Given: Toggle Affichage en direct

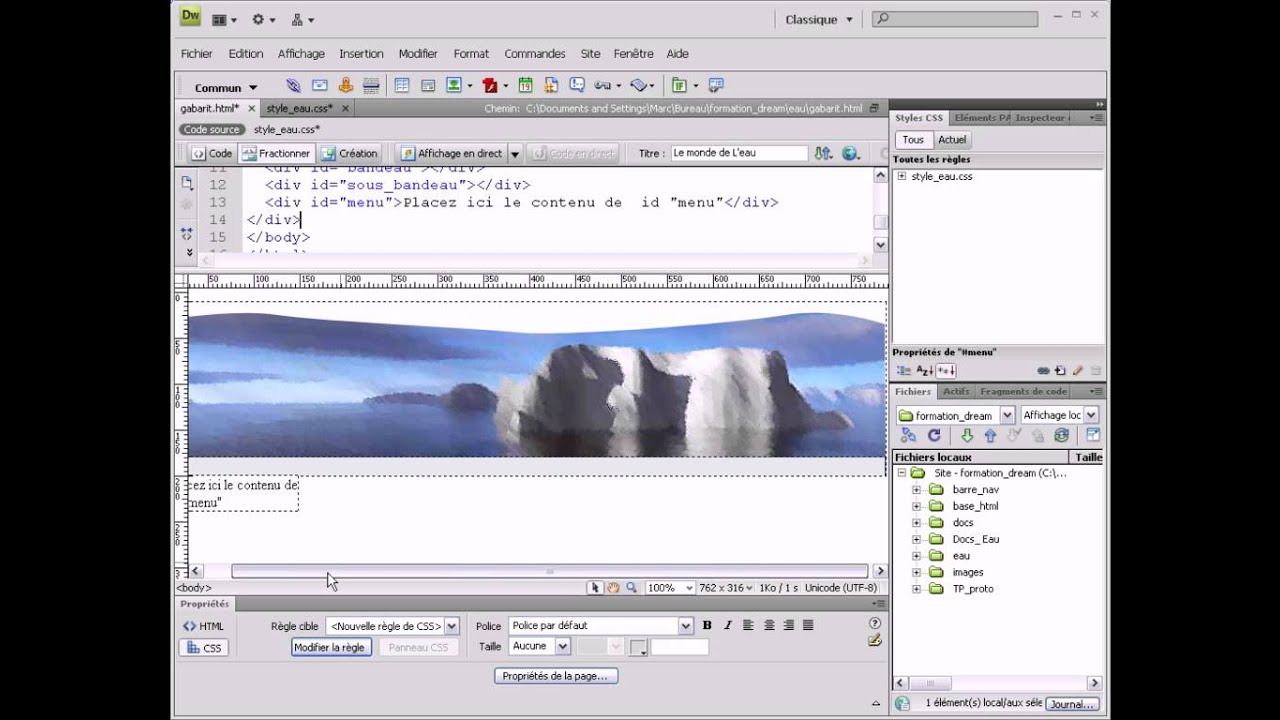Looking at the screenshot, I should pyautogui.click(x=451, y=153).
